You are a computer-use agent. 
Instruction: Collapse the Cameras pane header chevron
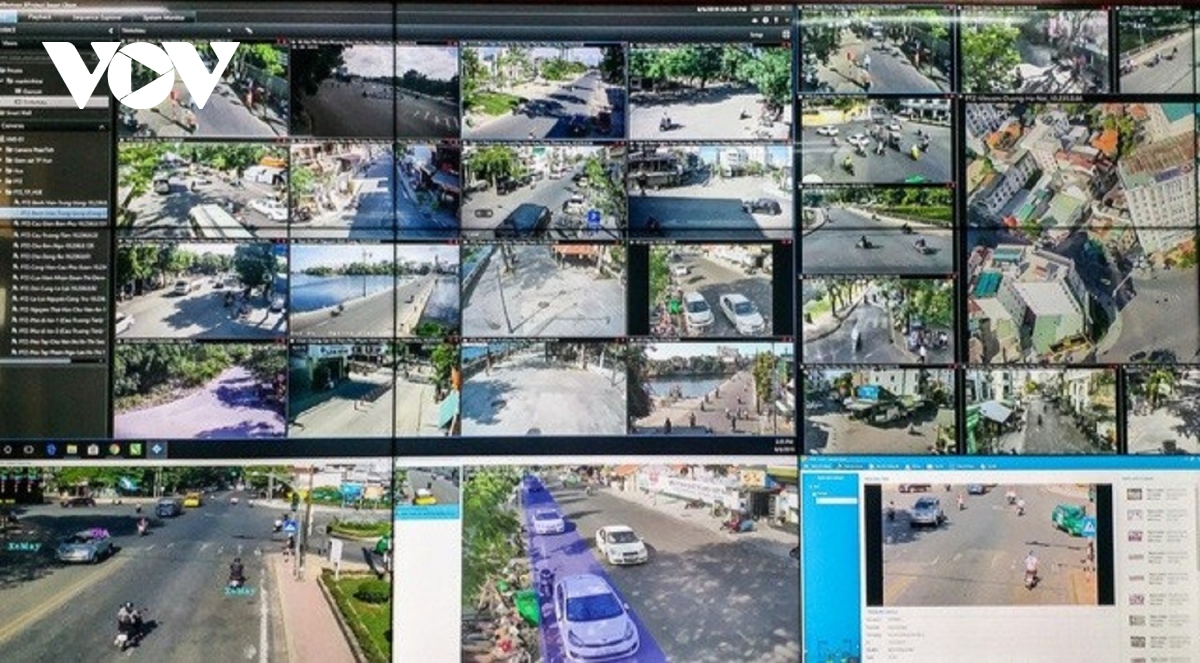(102, 127)
